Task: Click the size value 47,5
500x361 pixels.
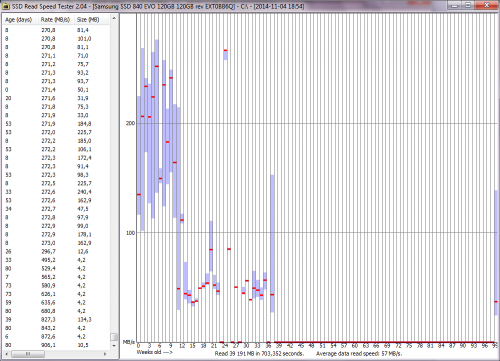Action: [83, 209]
